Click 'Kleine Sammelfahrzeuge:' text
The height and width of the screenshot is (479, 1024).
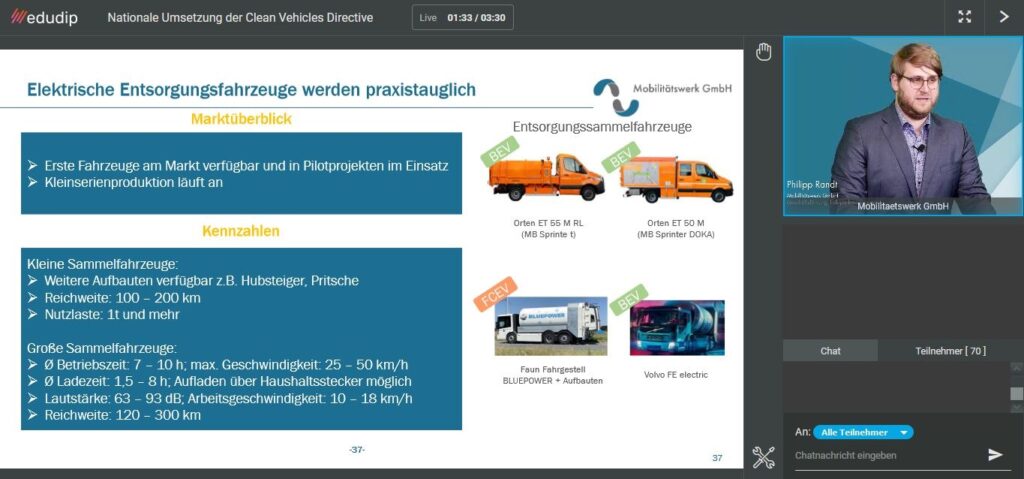coord(103,264)
